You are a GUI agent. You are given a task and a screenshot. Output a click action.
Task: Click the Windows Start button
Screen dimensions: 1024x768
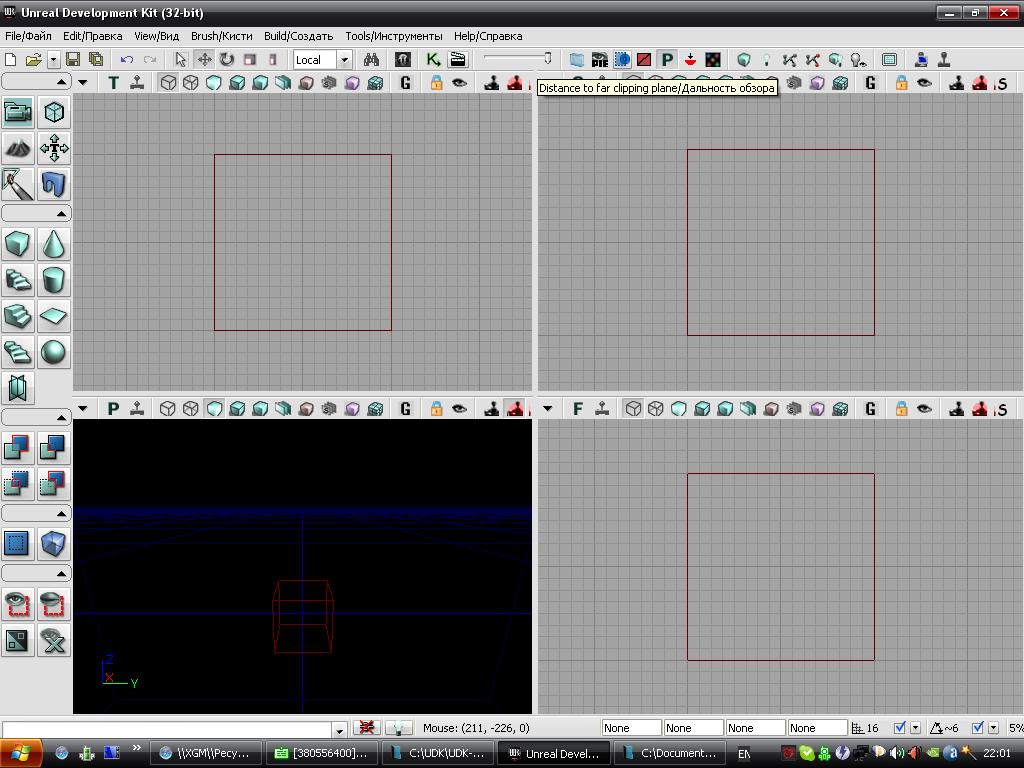22,753
